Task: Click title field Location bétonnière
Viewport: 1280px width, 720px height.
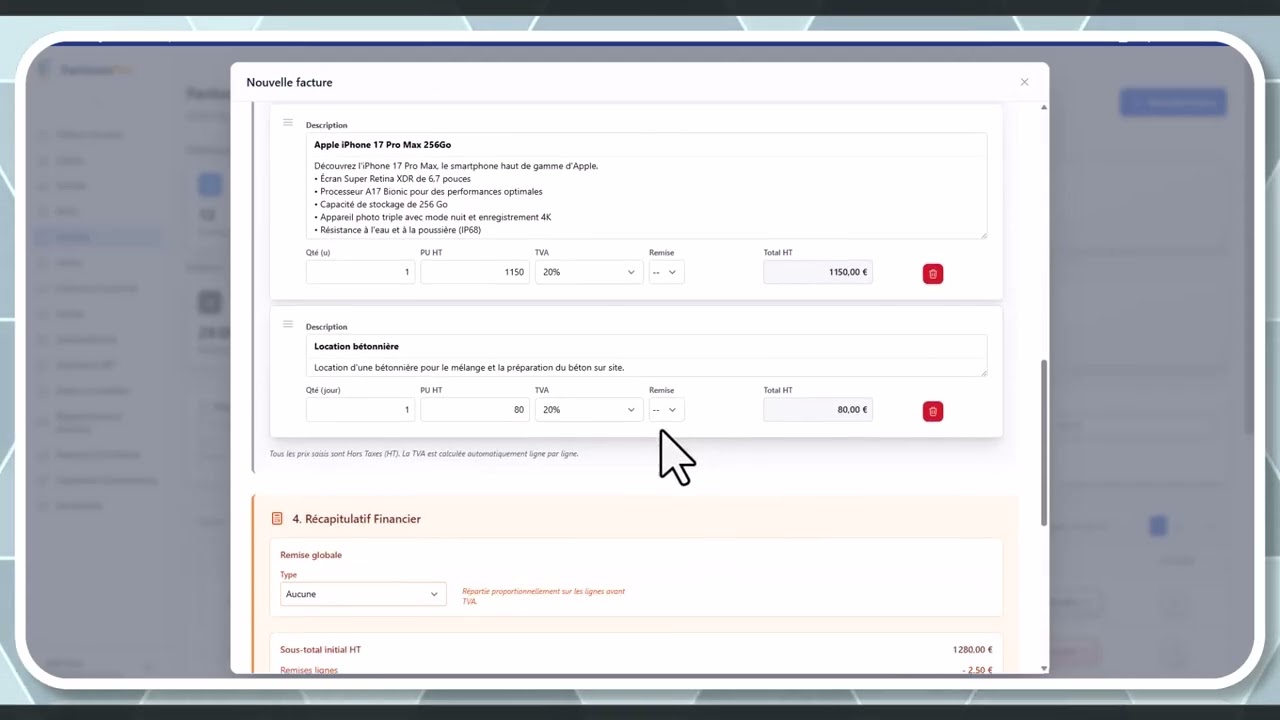Action: pyautogui.click(x=646, y=346)
